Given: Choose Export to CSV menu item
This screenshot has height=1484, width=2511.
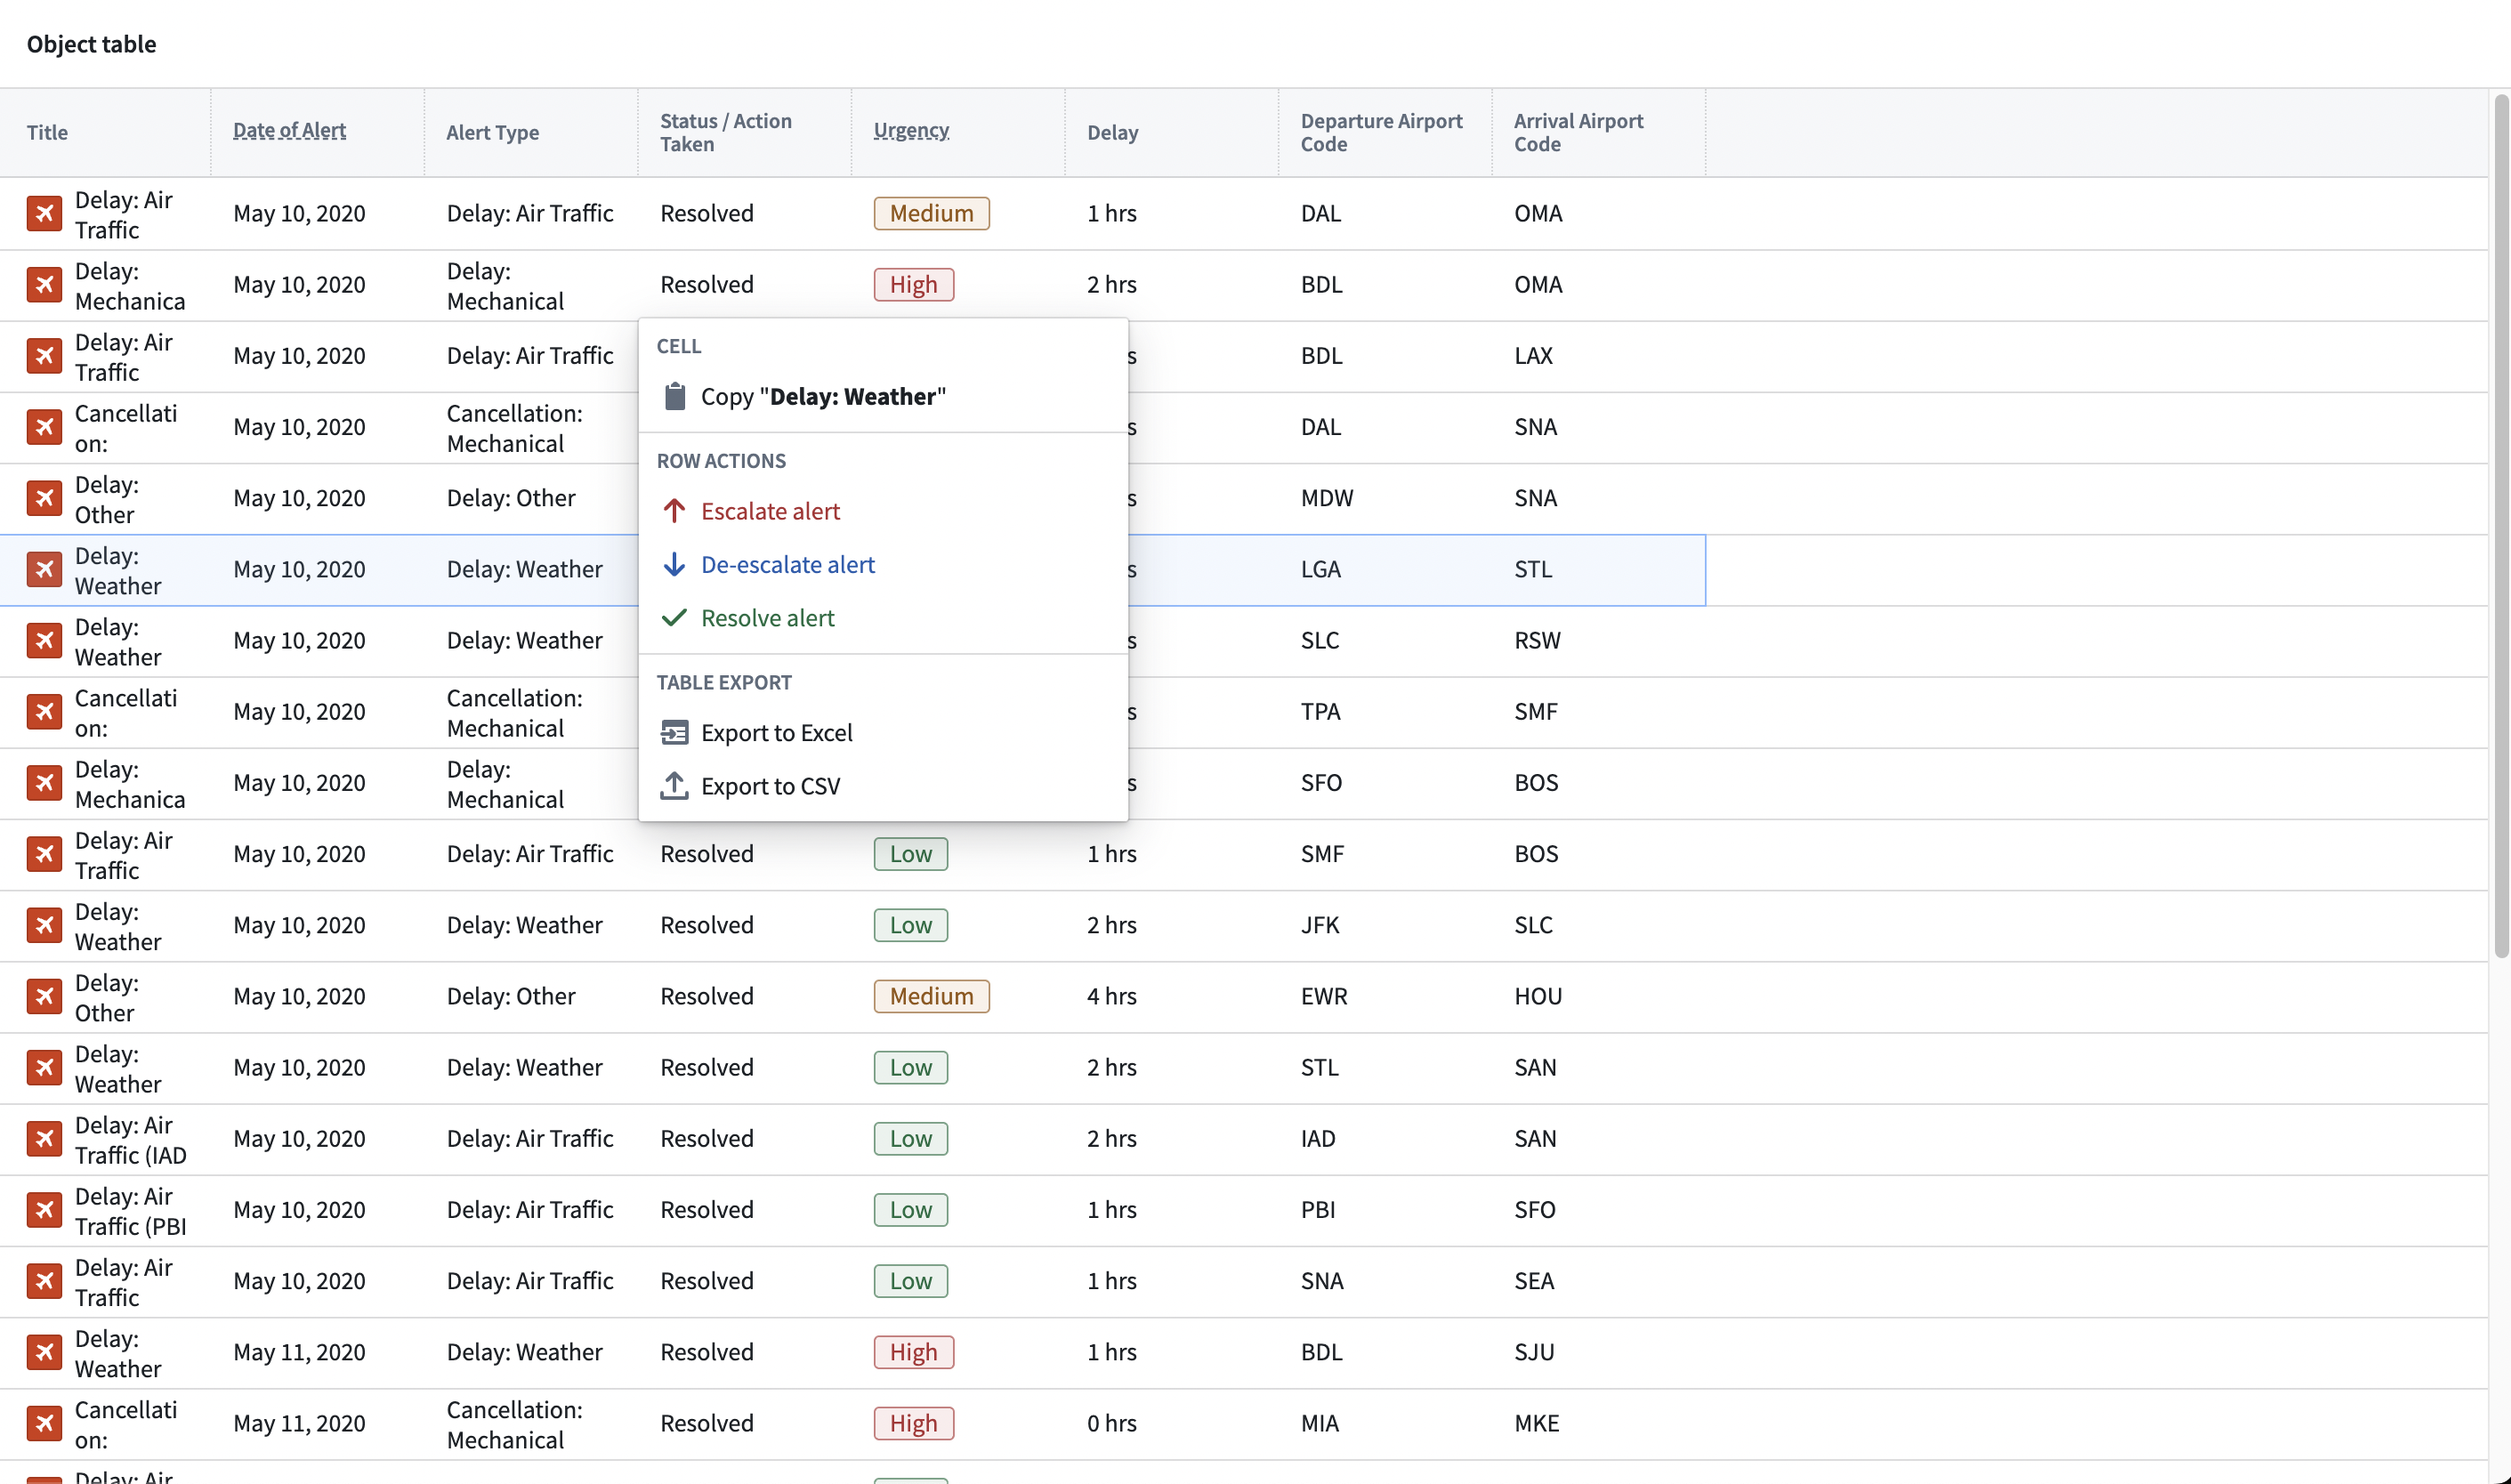Looking at the screenshot, I should point(883,786).
